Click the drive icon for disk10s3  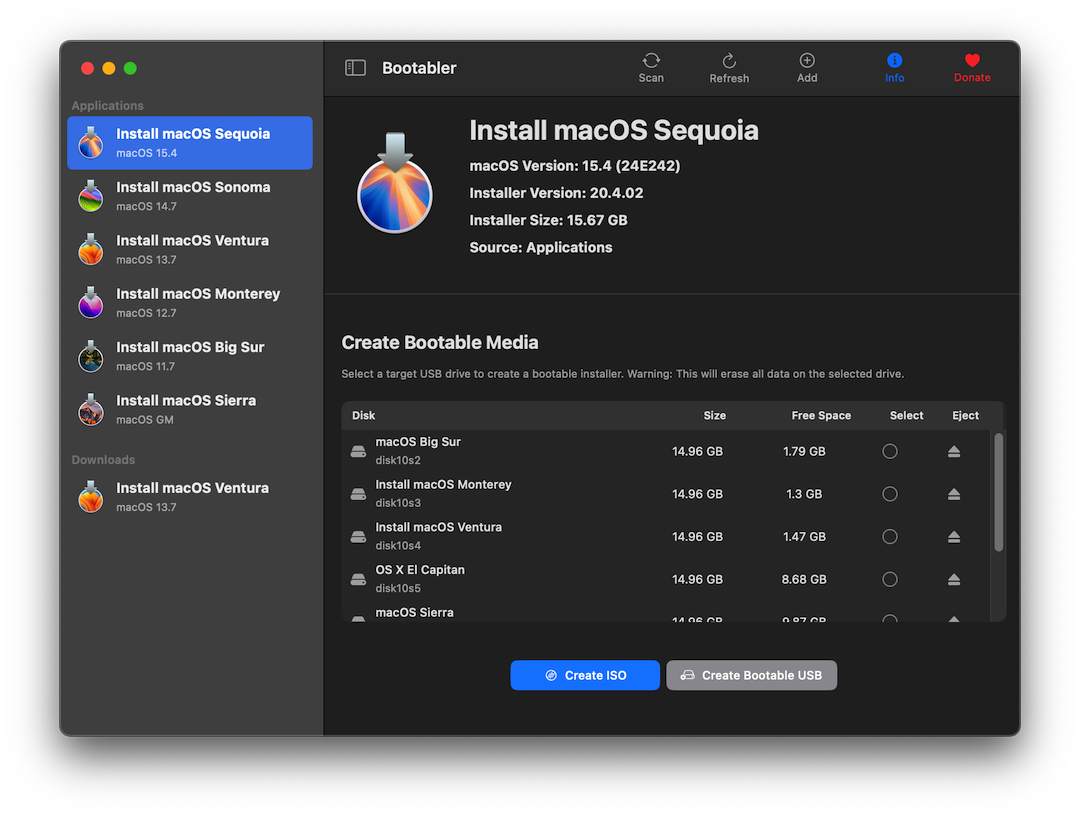(358, 494)
